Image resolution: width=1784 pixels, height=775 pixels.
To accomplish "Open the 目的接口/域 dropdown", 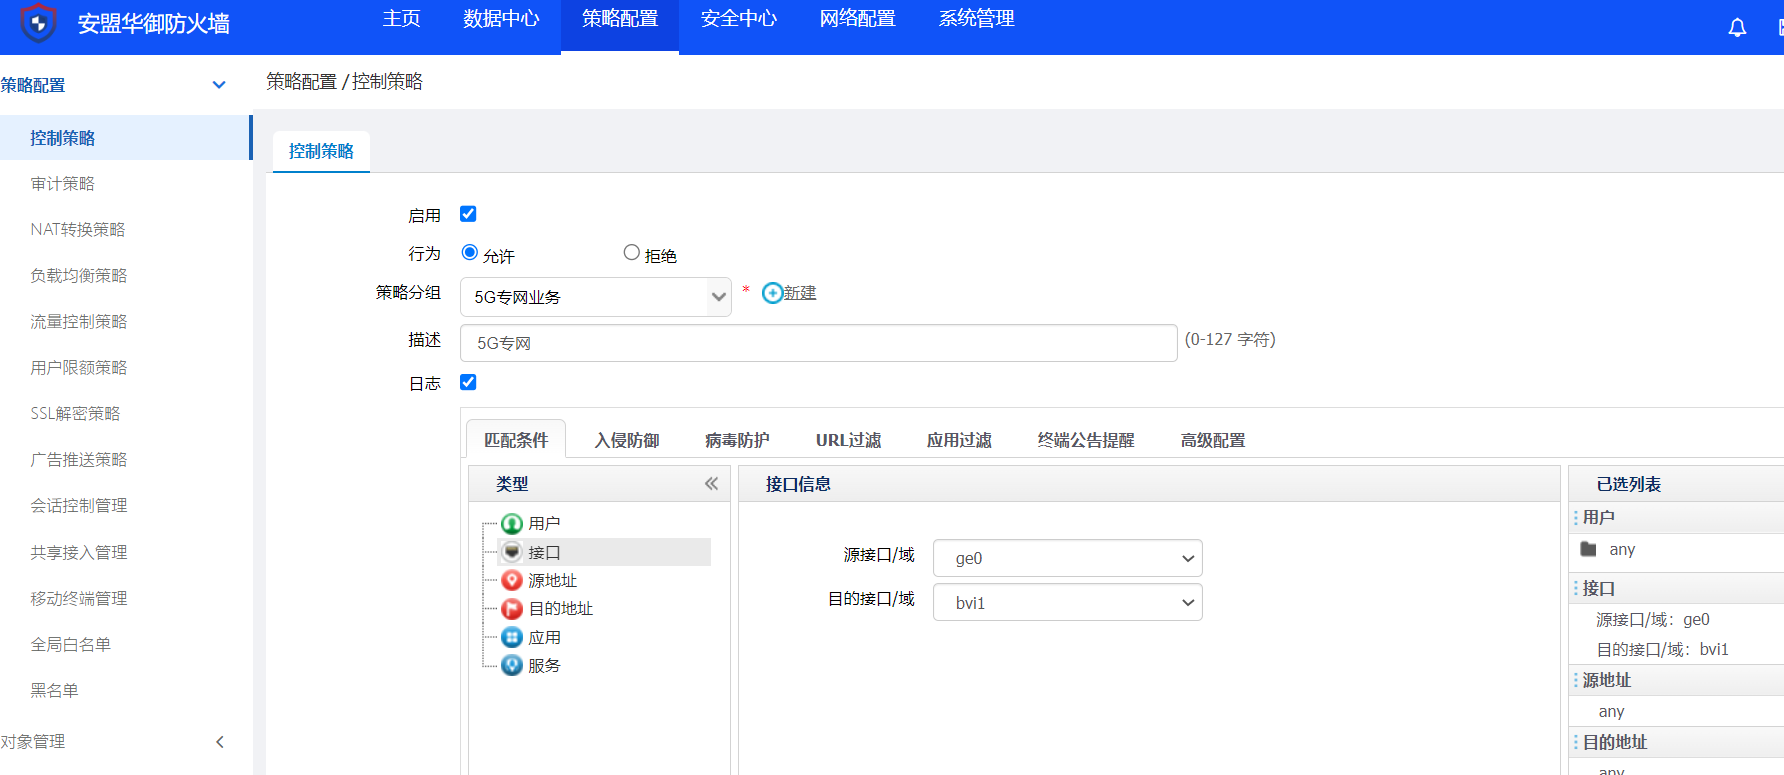I will click(1067, 603).
